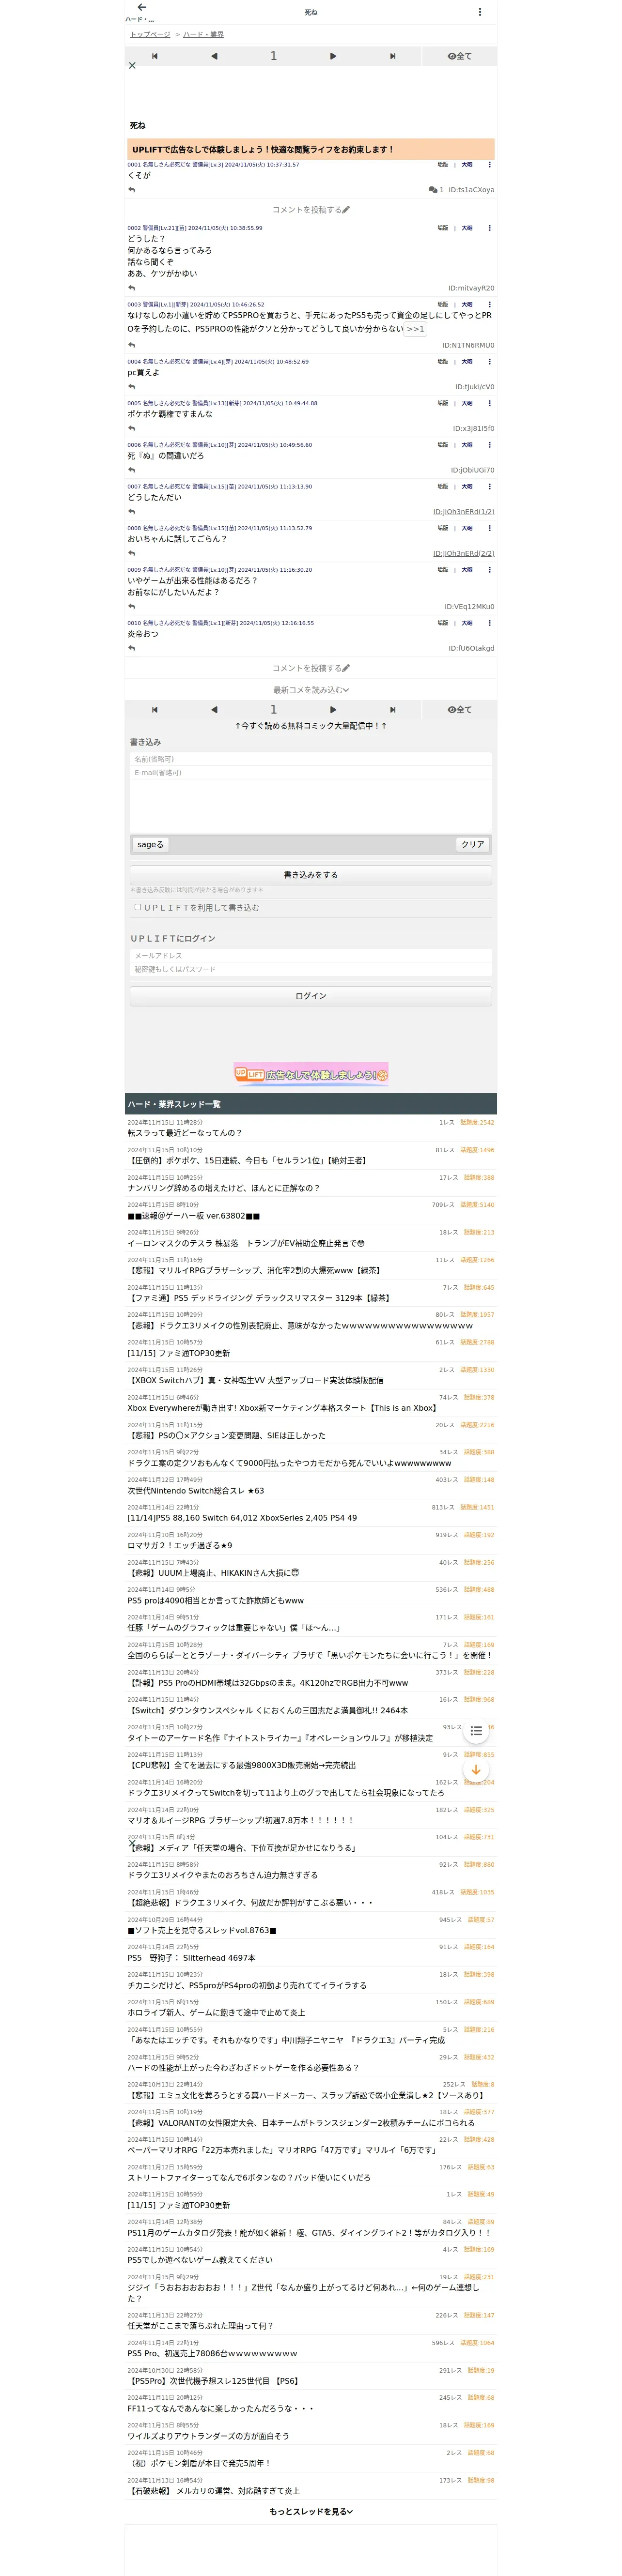Click the floating orange down-arrow button
The image size is (622, 2576).
476,1770
